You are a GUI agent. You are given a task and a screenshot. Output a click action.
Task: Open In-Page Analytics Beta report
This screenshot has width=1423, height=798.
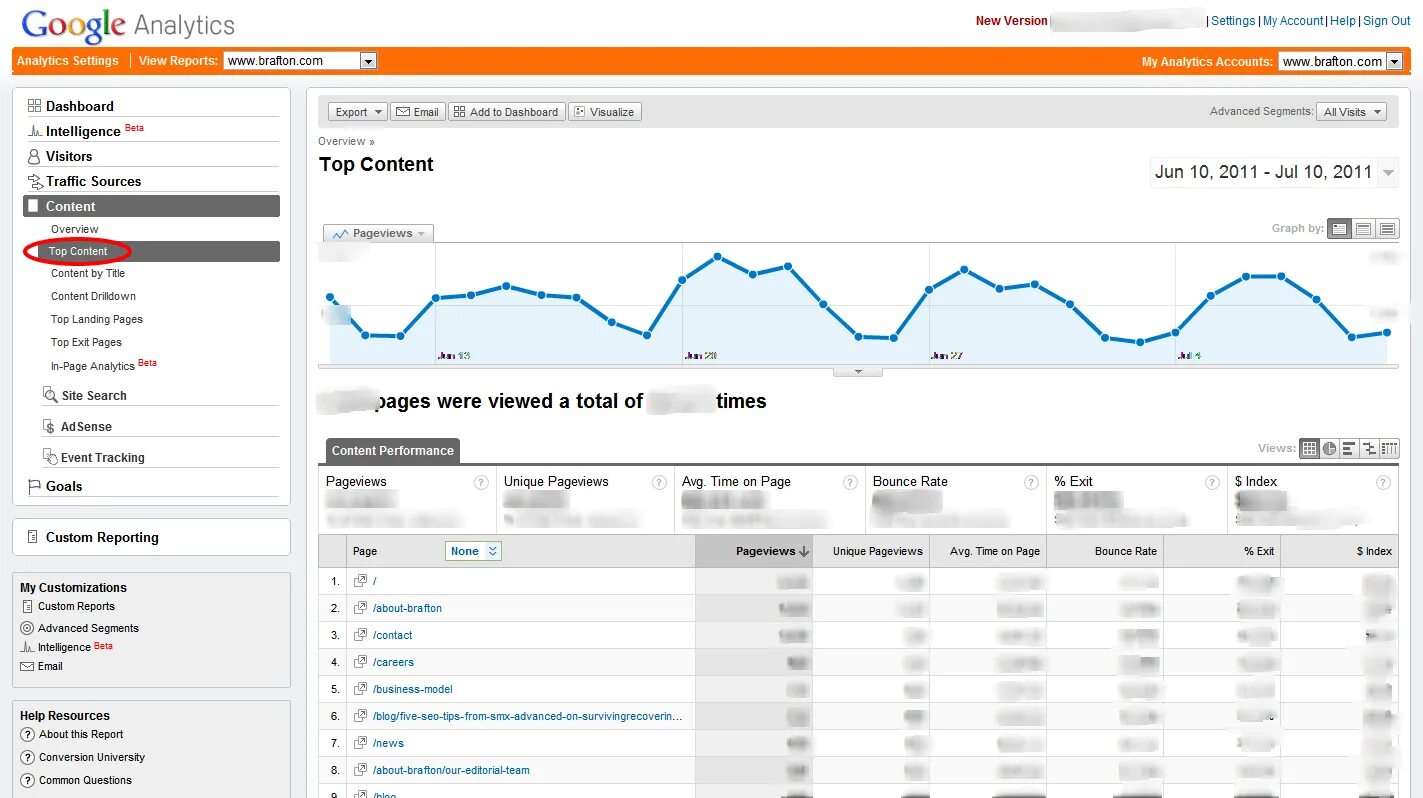point(104,365)
